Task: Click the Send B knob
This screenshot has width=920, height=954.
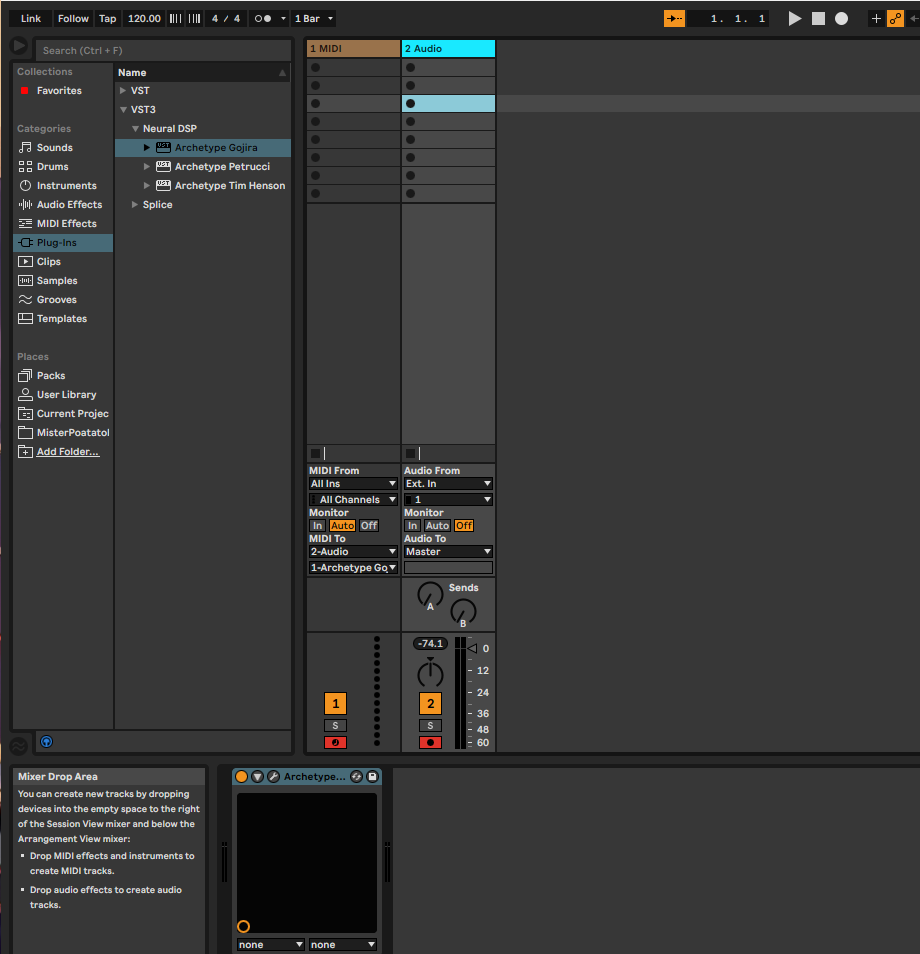Action: [x=463, y=611]
